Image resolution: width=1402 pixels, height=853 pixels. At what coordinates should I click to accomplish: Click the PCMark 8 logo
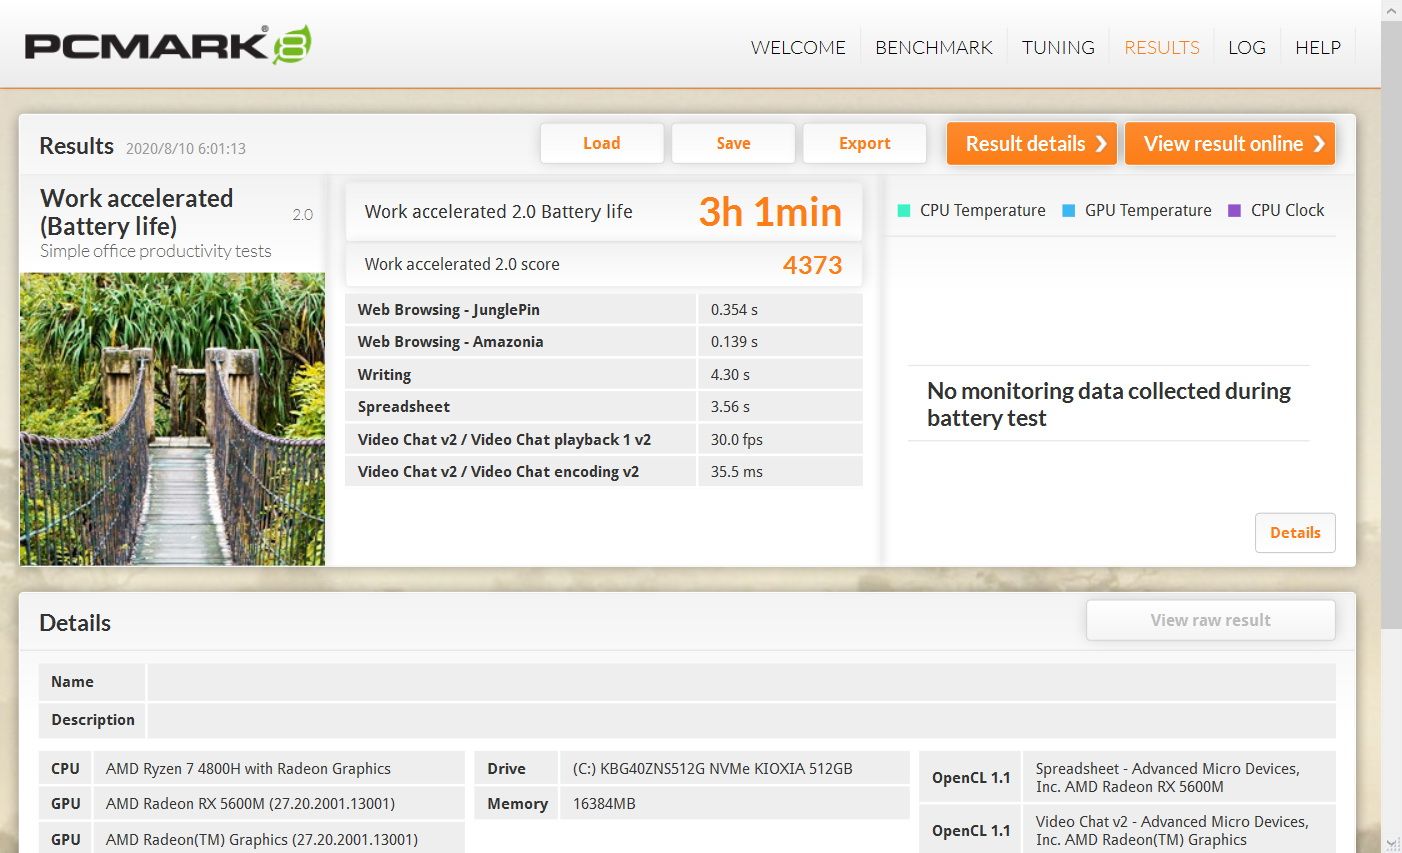click(168, 45)
